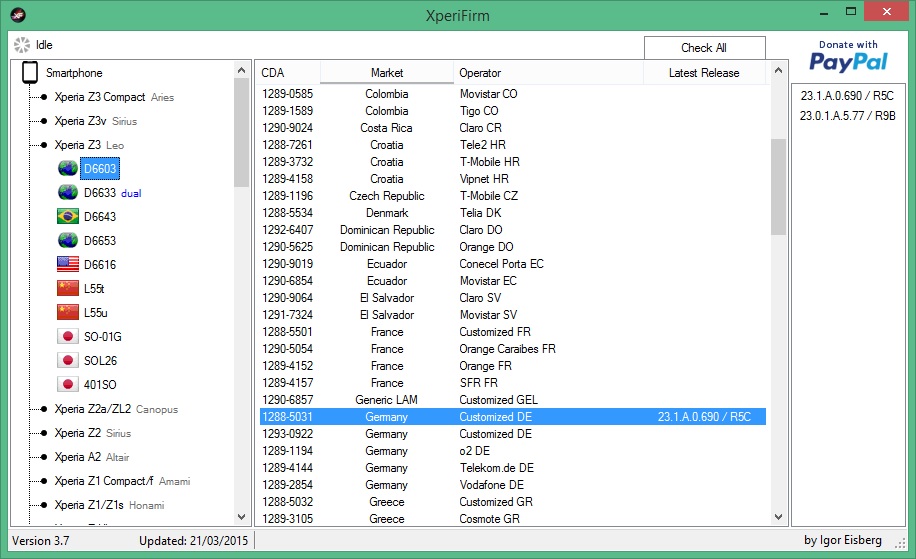Select the o2 DE row
Viewport: 916px width, 559px height.
513,450
